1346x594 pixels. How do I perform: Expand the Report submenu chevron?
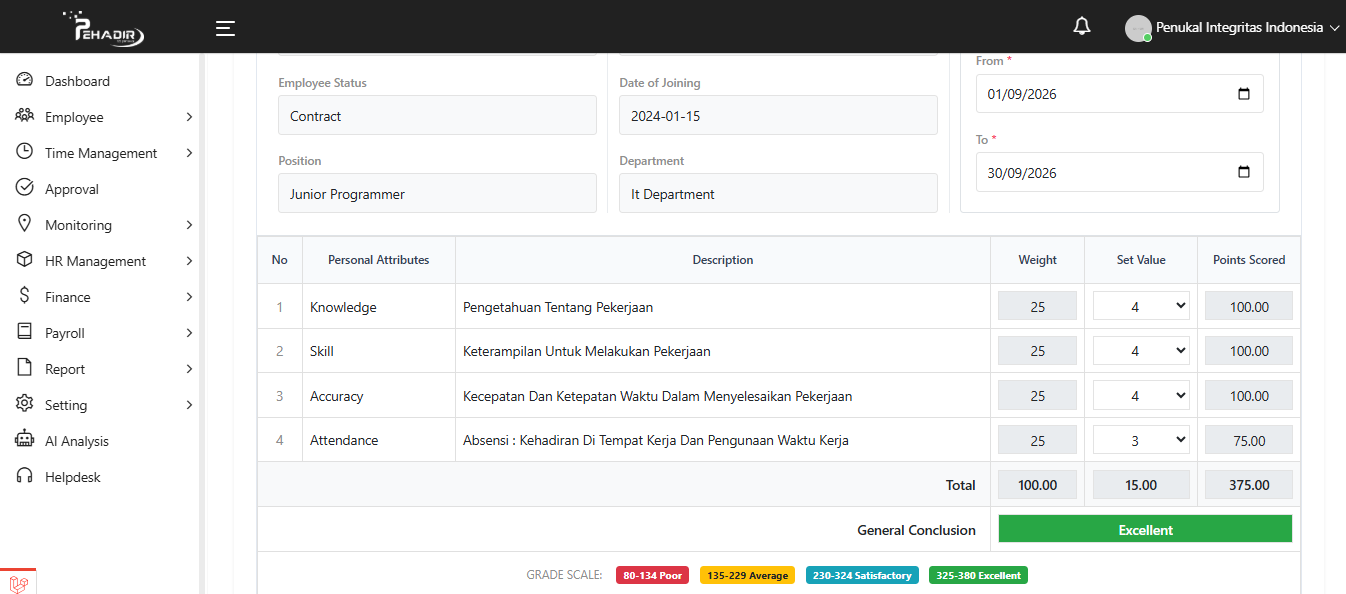(189, 369)
